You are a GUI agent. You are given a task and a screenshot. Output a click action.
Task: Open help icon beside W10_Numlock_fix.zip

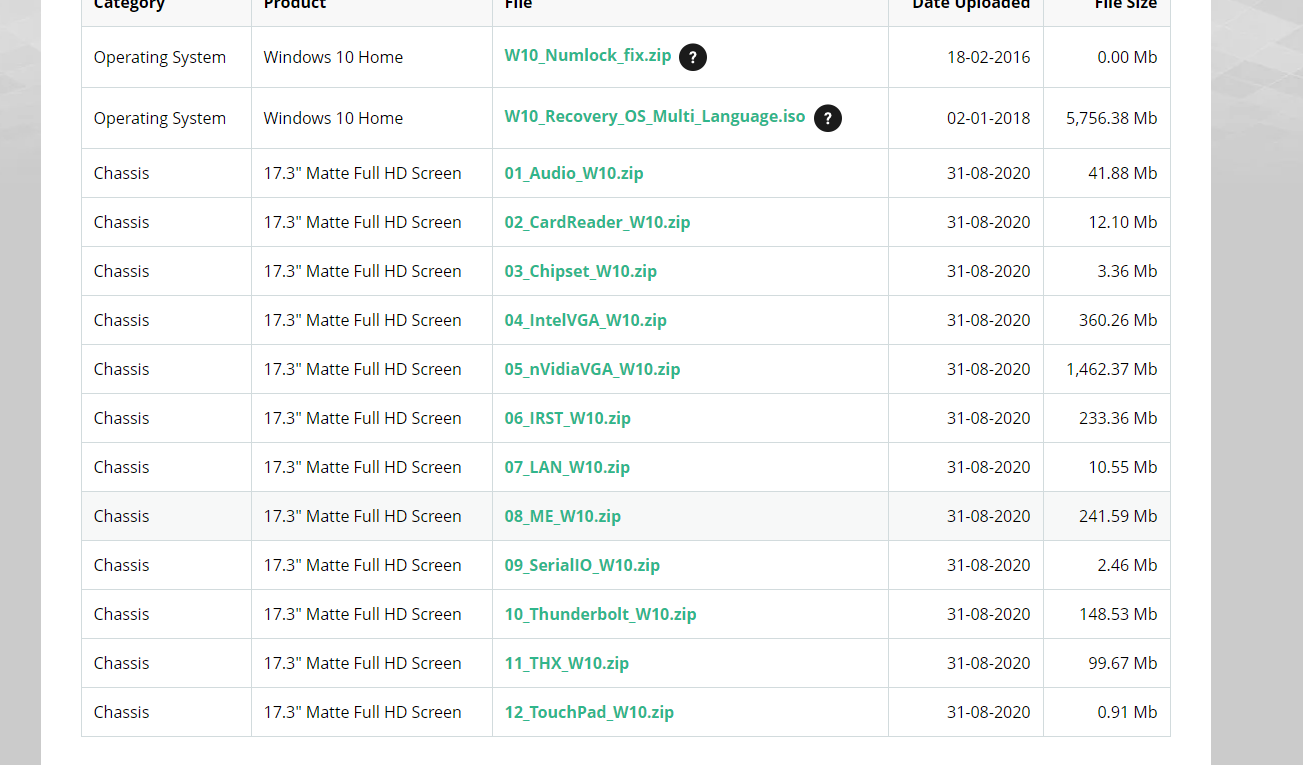693,57
